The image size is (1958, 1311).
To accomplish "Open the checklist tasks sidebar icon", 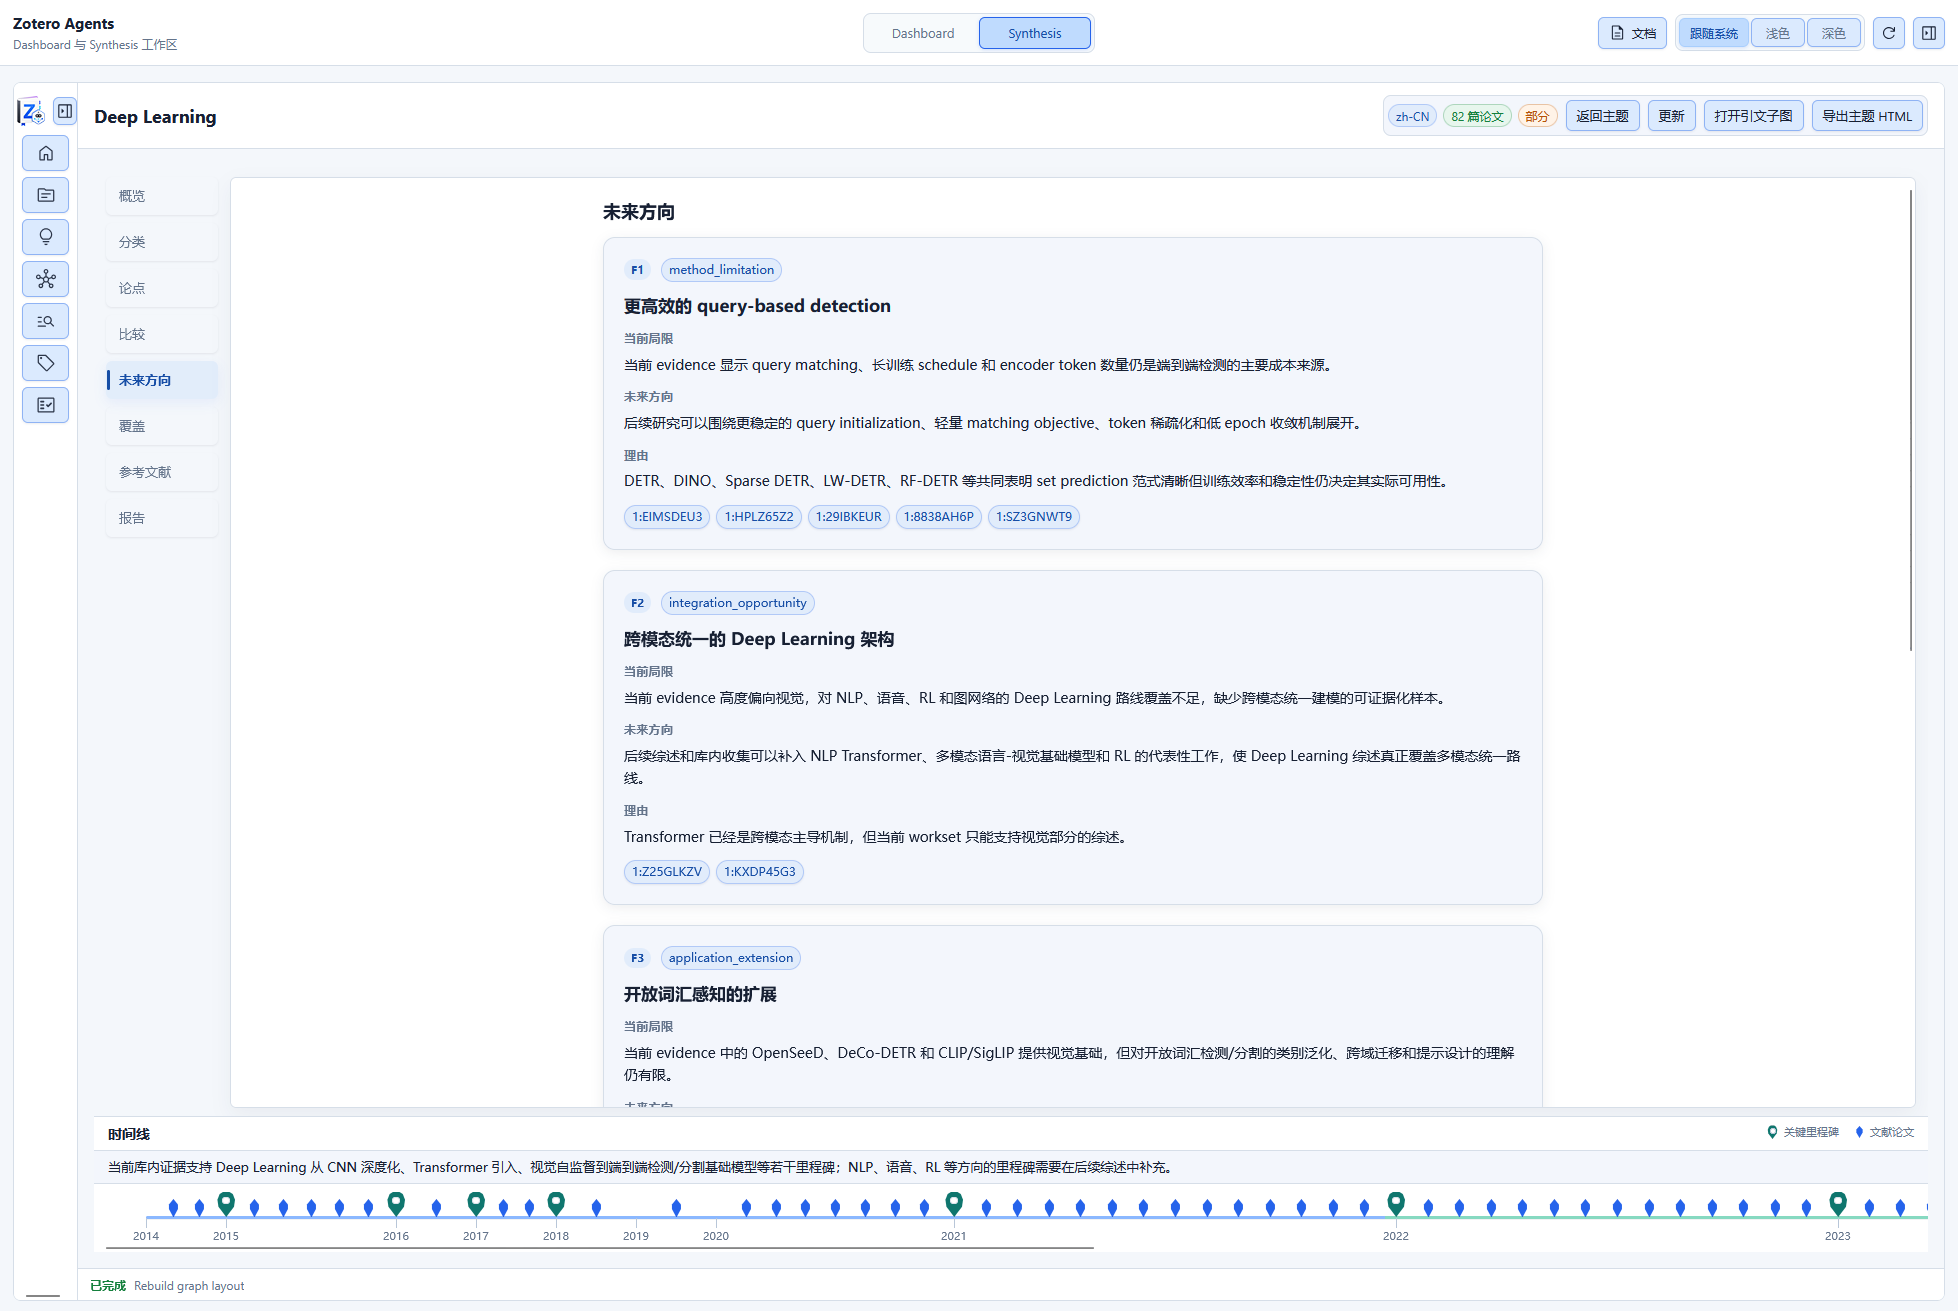I will tap(46, 405).
